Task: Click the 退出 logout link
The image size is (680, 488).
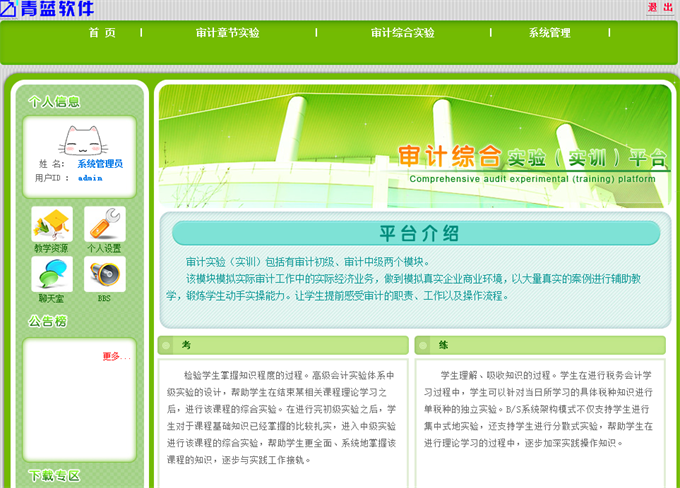Action: coord(660,8)
